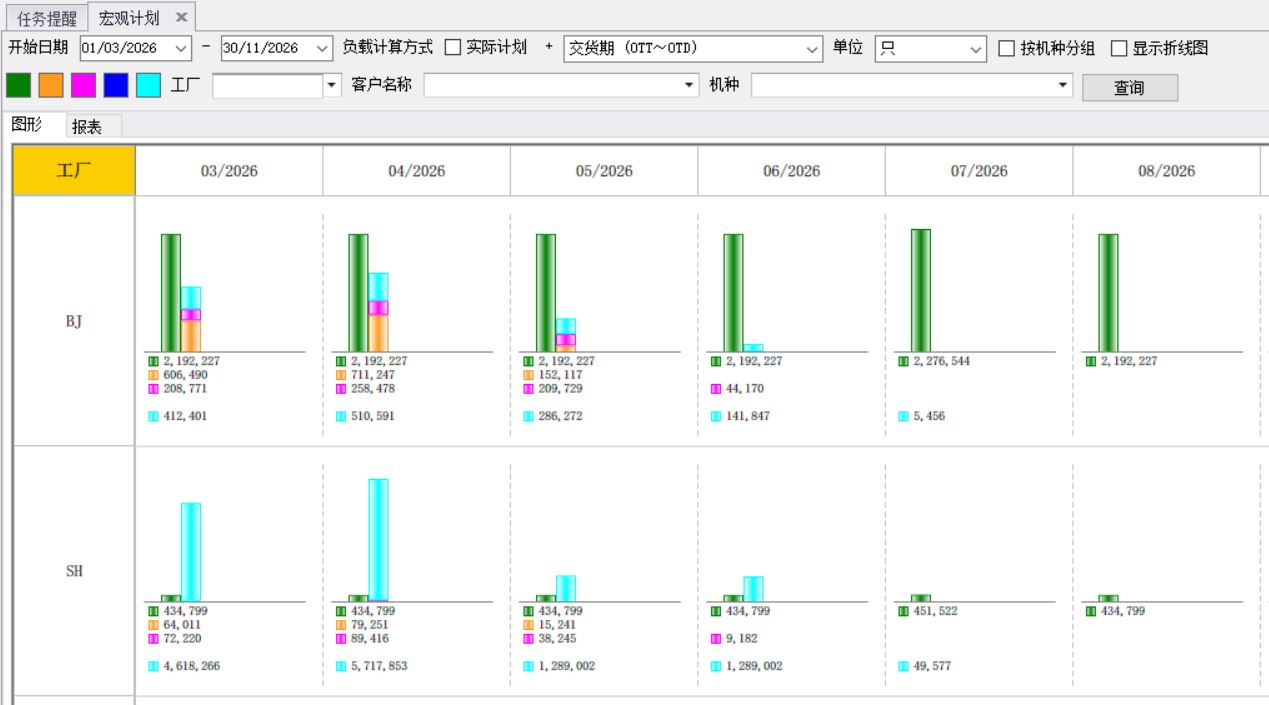Viewport: 1269px width, 705px height.
Task: Switch to the 任务提醒 tab
Action: coord(46,18)
